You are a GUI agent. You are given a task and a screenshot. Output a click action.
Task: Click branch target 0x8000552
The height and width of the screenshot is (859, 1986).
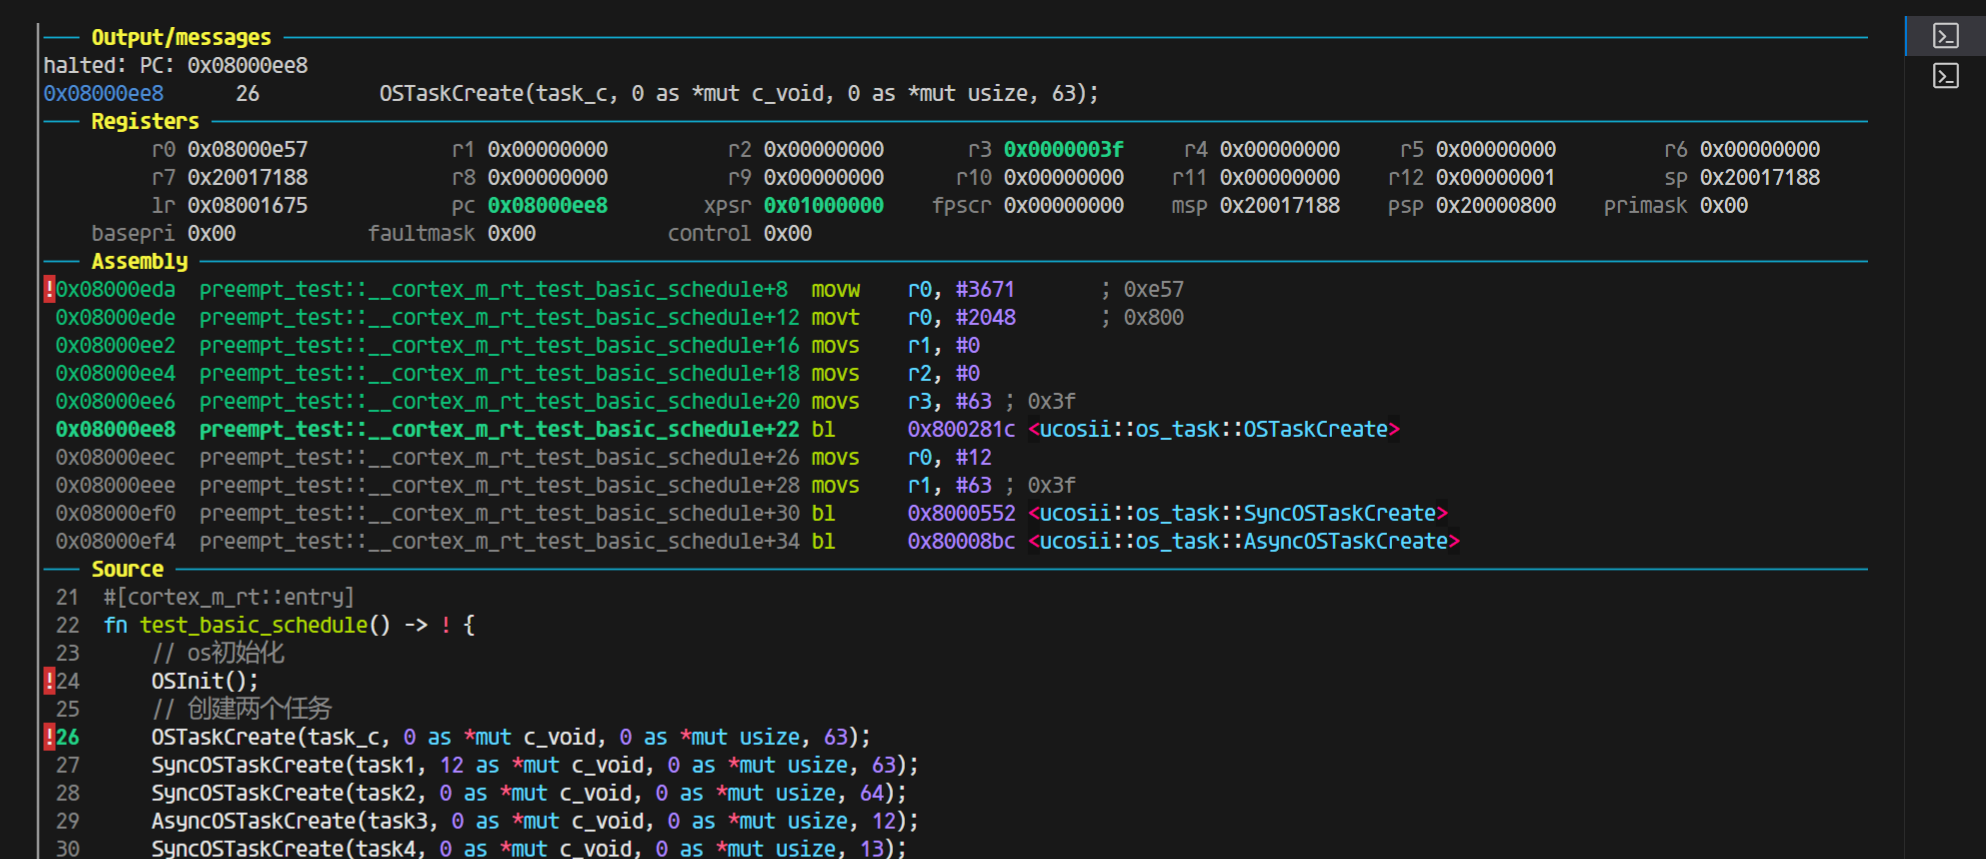pyautogui.click(x=961, y=513)
